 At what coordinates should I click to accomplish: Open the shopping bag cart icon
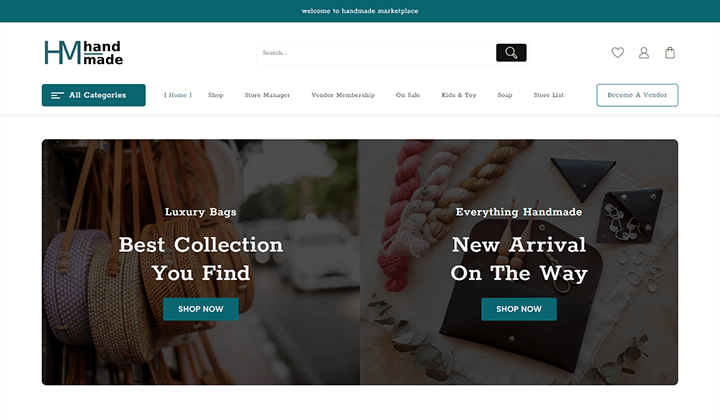[670, 53]
